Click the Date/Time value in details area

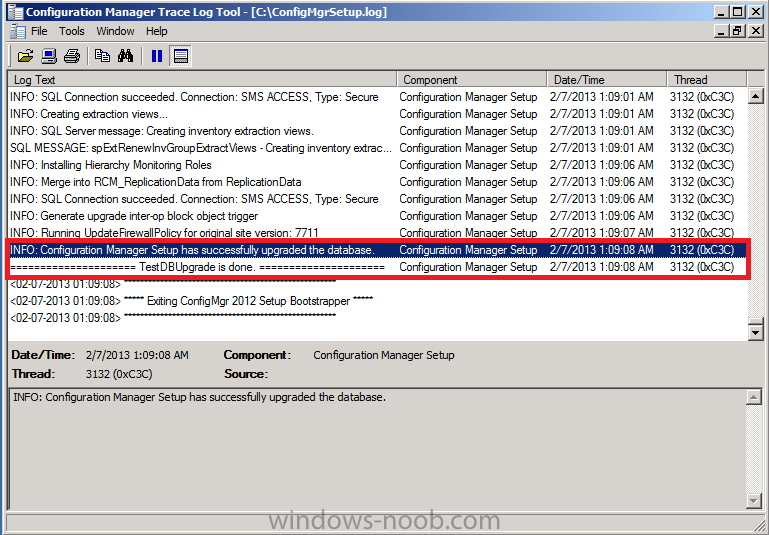[137, 355]
